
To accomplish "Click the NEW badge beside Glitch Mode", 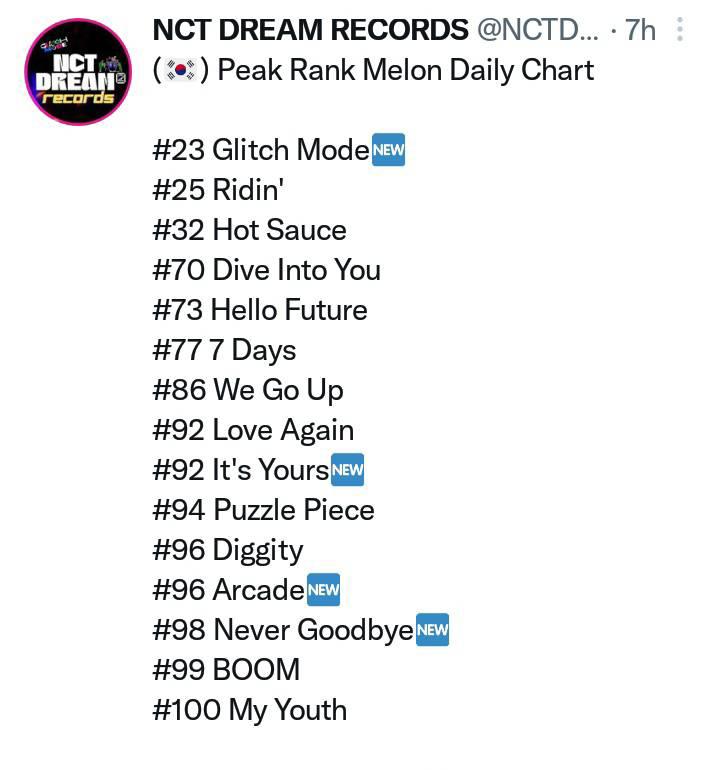I will point(388,150).
